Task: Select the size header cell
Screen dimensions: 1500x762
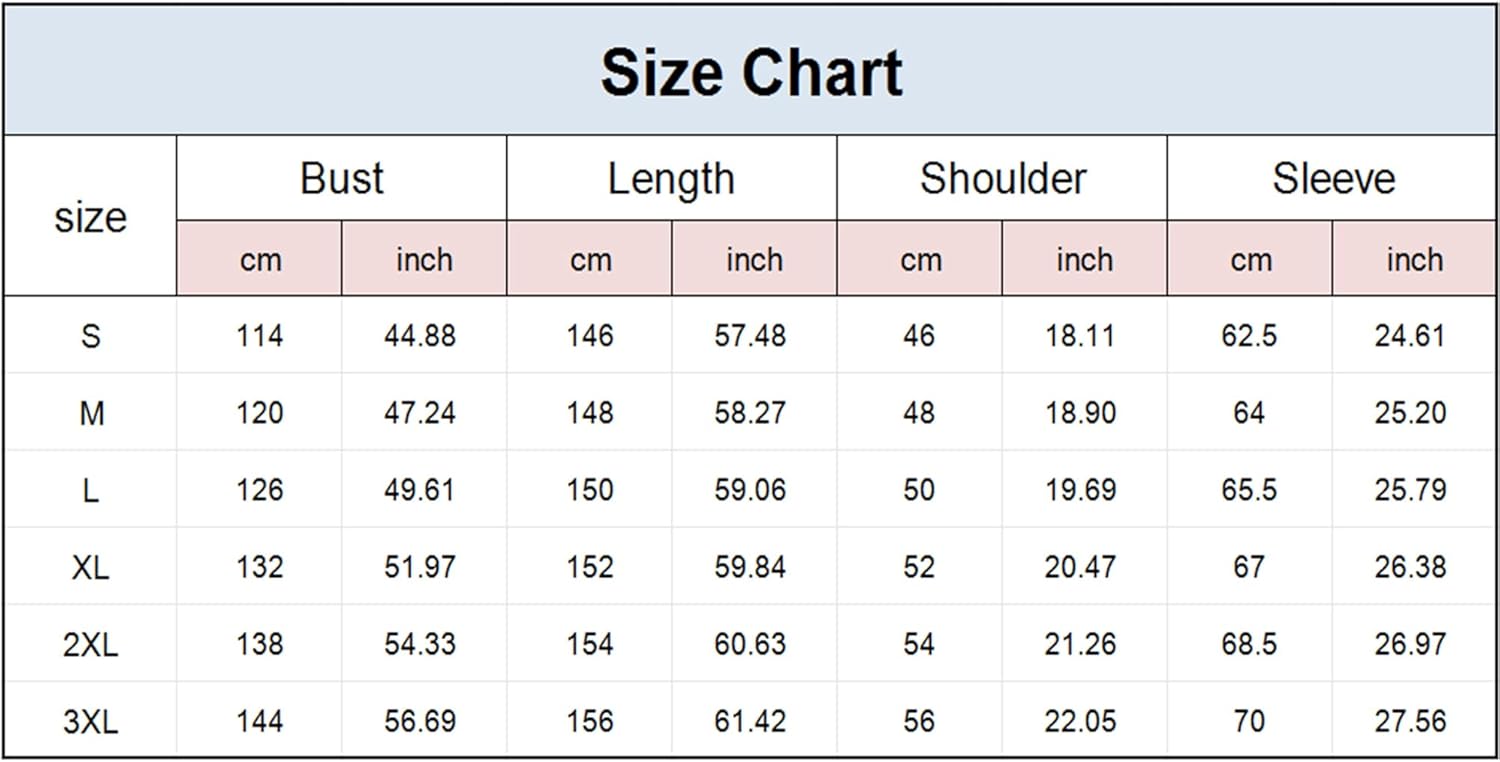Action: [x=90, y=217]
